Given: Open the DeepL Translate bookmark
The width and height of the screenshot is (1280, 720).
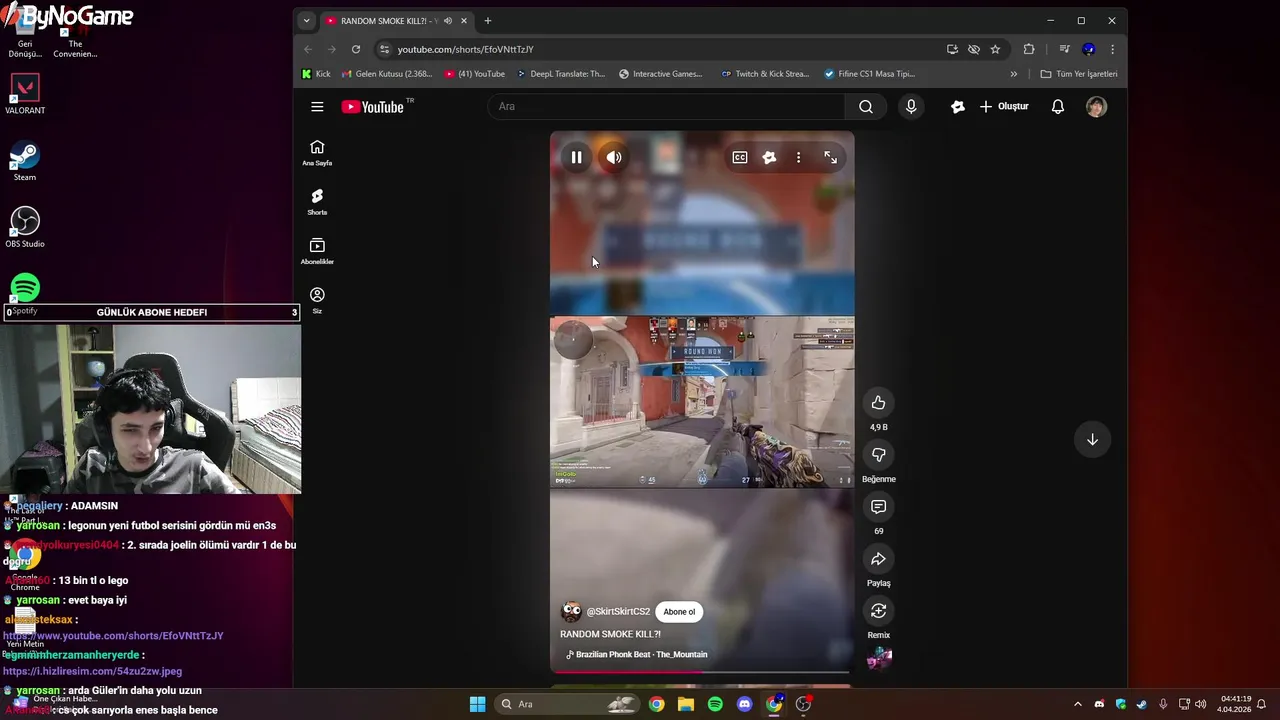Looking at the screenshot, I should tap(561, 74).
